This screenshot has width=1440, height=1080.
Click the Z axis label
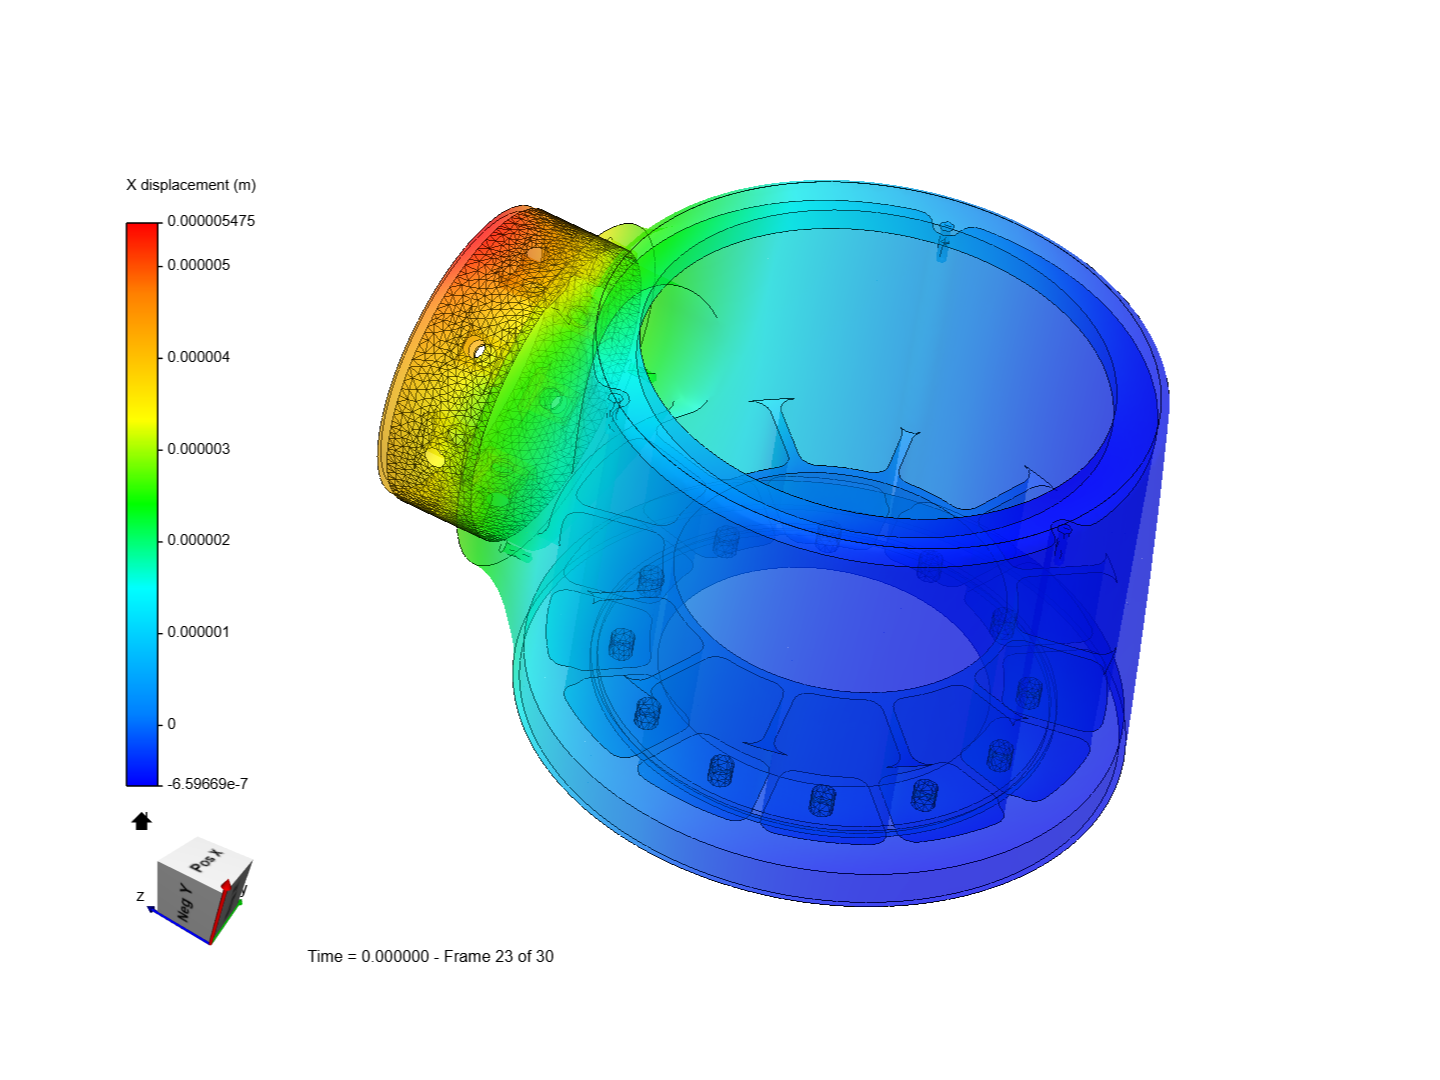point(140,896)
